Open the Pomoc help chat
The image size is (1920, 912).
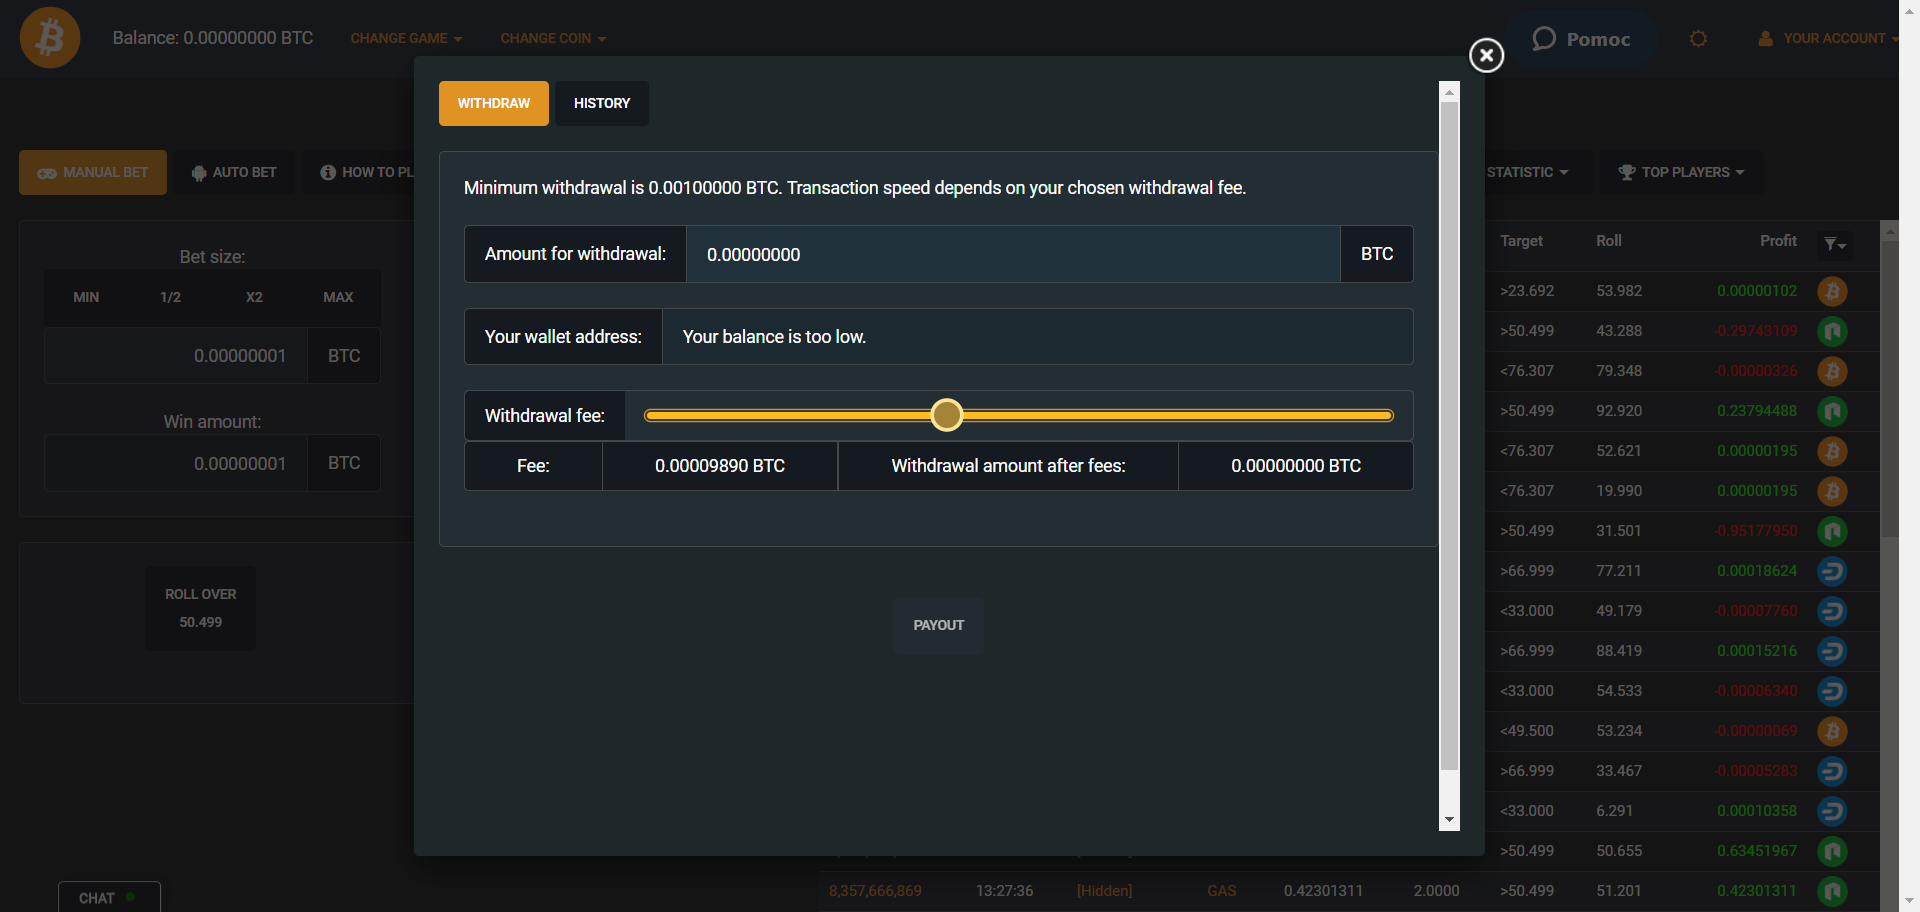1582,39
